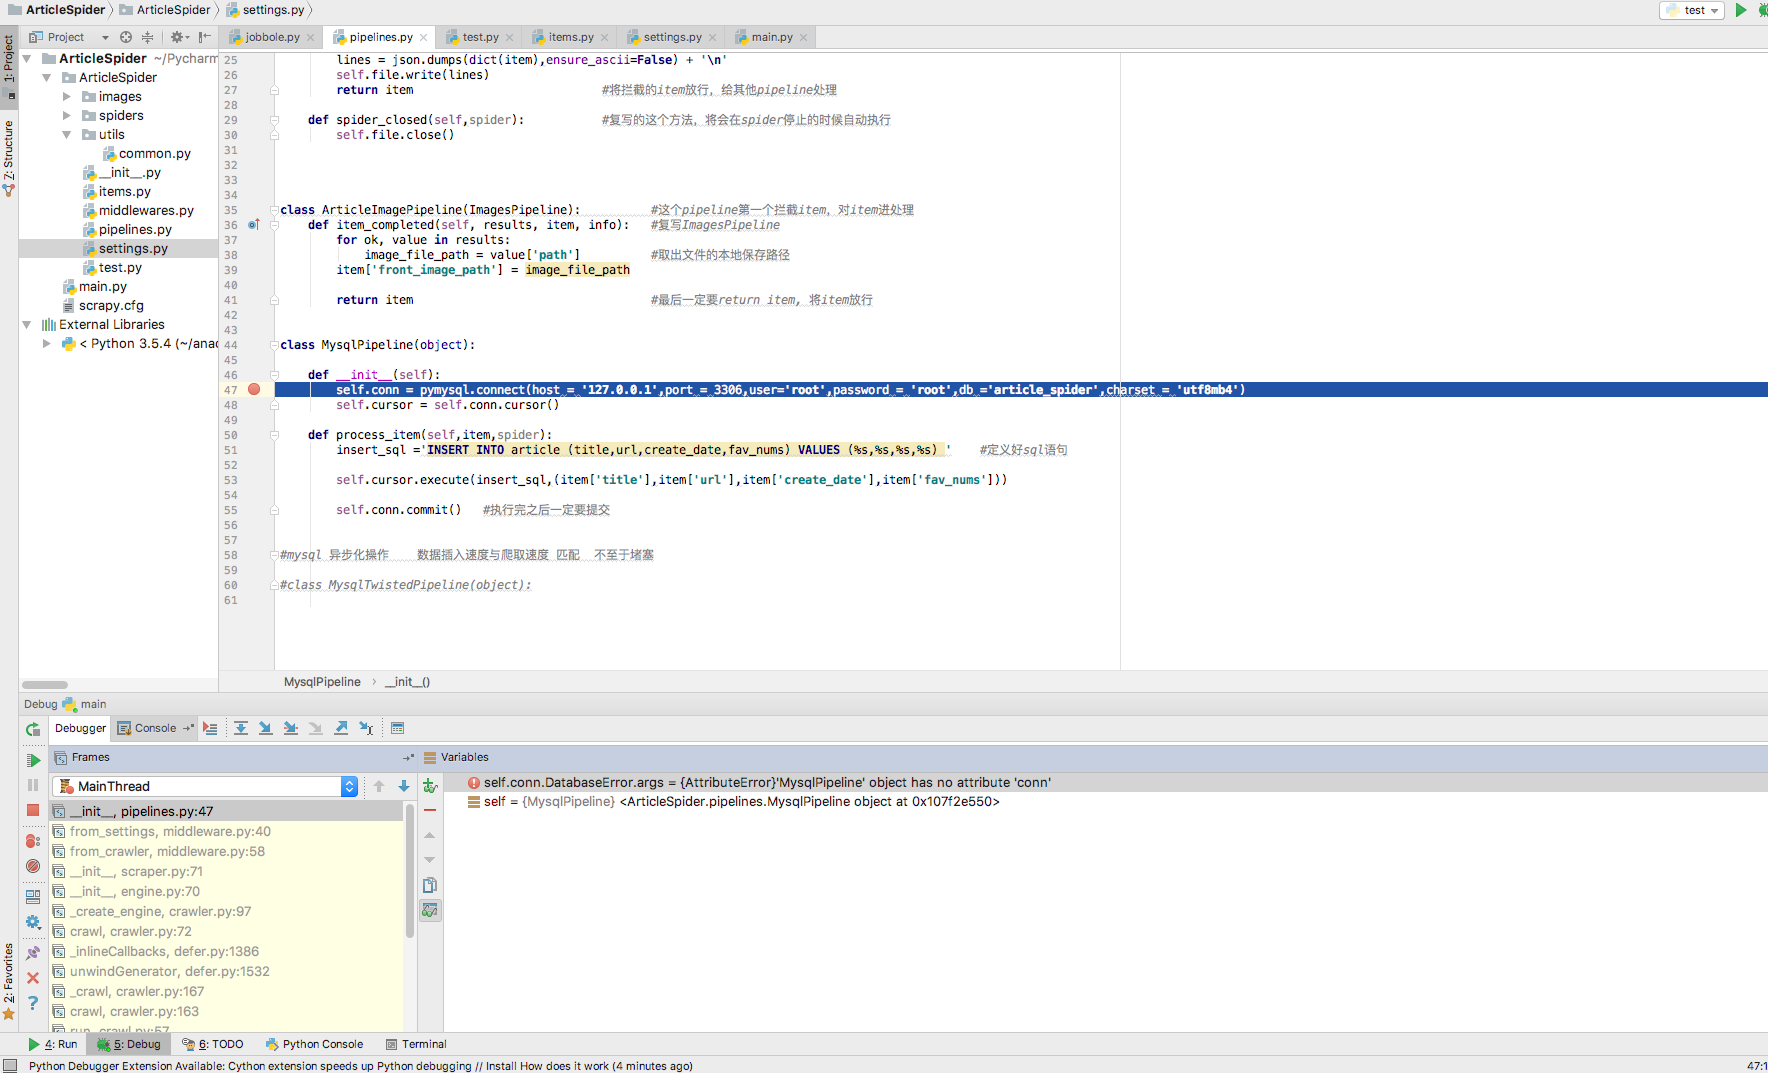Add a new watch
Screen dimensions: 1768x1073
click(x=430, y=786)
